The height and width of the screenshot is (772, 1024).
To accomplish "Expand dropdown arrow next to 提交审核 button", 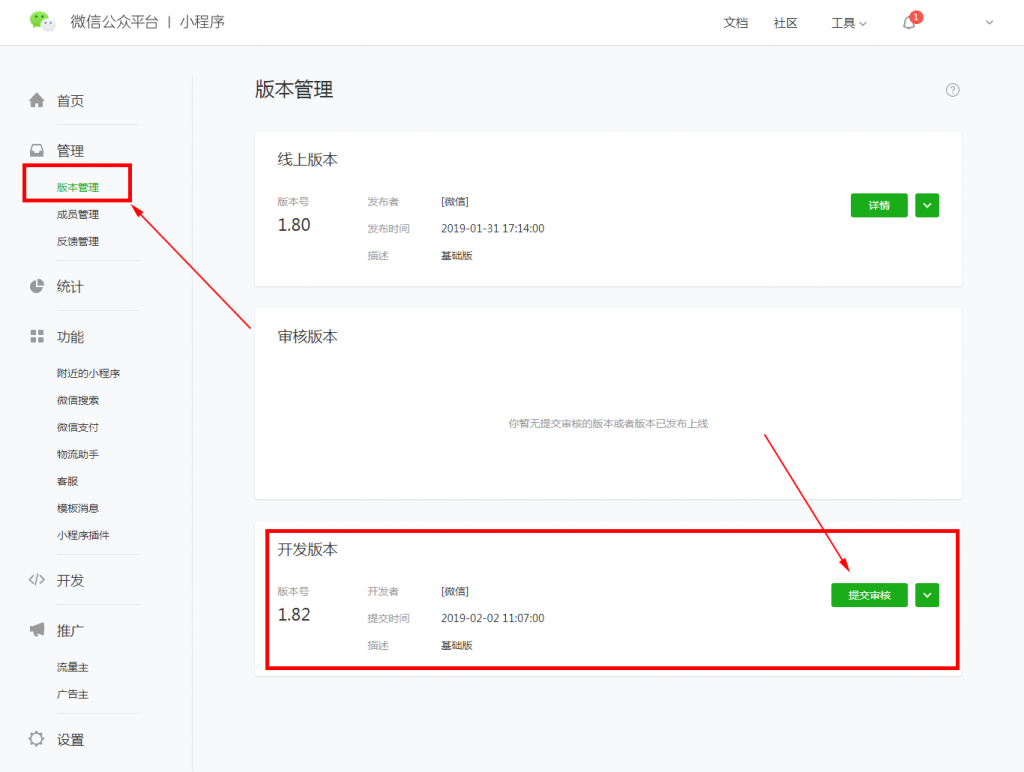I will pyautogui.click(x=927, y=595).
